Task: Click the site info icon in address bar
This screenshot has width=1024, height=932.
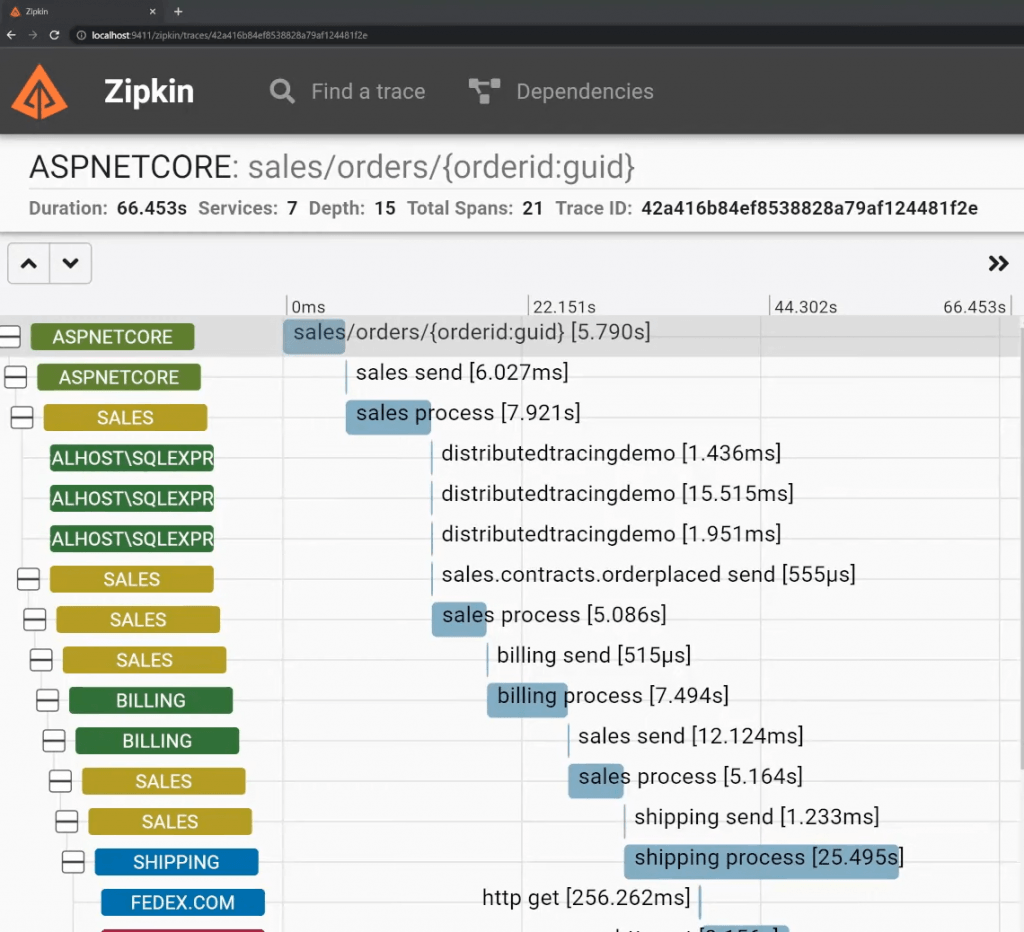Action: click(x=81, y=35)
